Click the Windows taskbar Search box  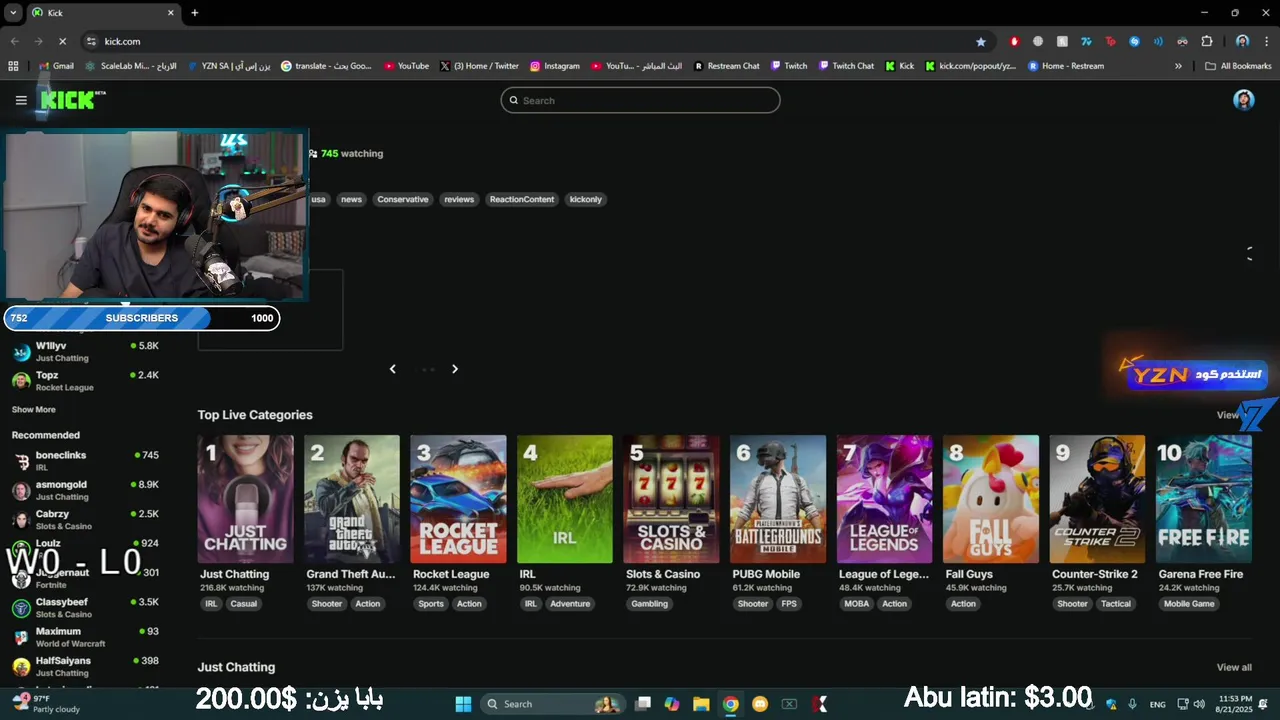(552, 704)
